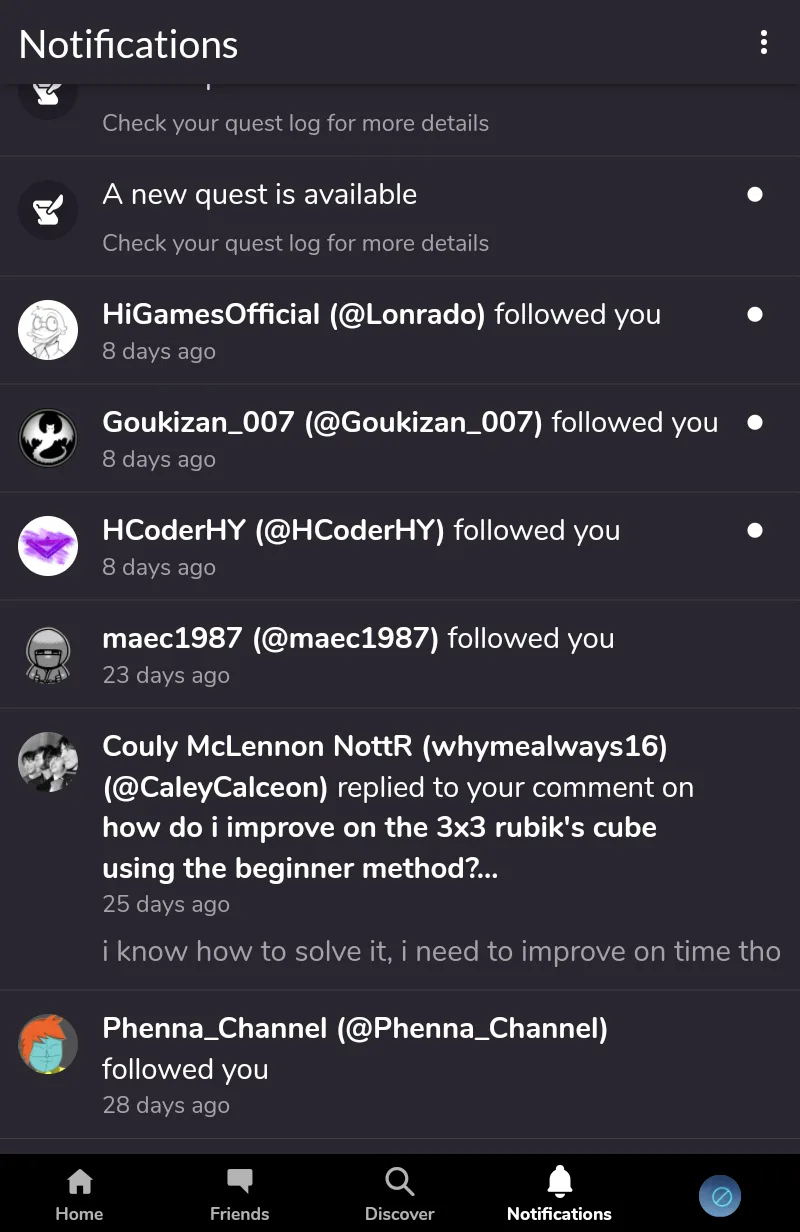Viewport: 800px width, 1232px height.
Task: Open Discover search tab
Action: pos(399,1195)
